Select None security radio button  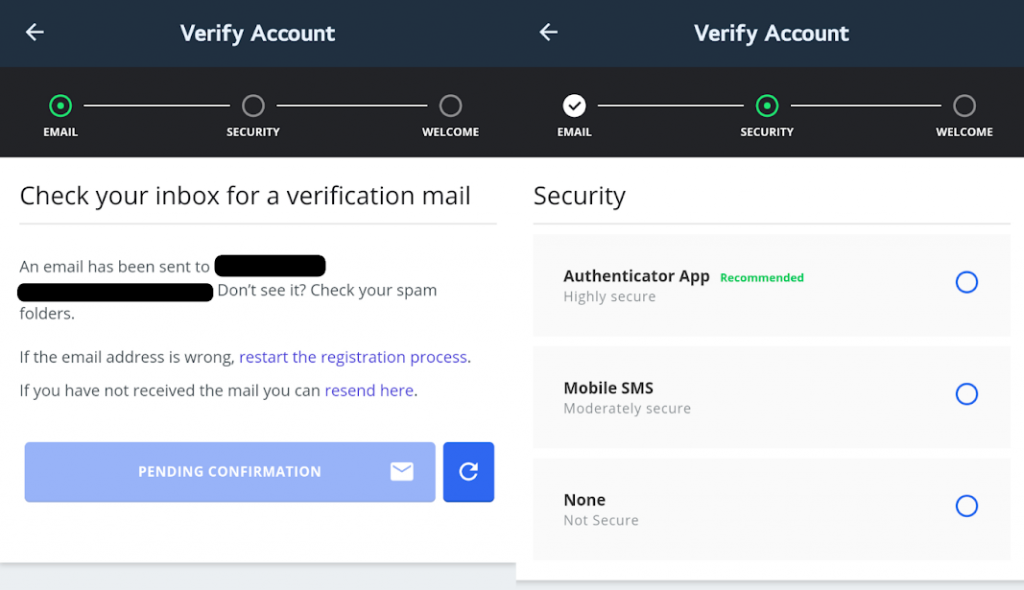tap(967, 506)
